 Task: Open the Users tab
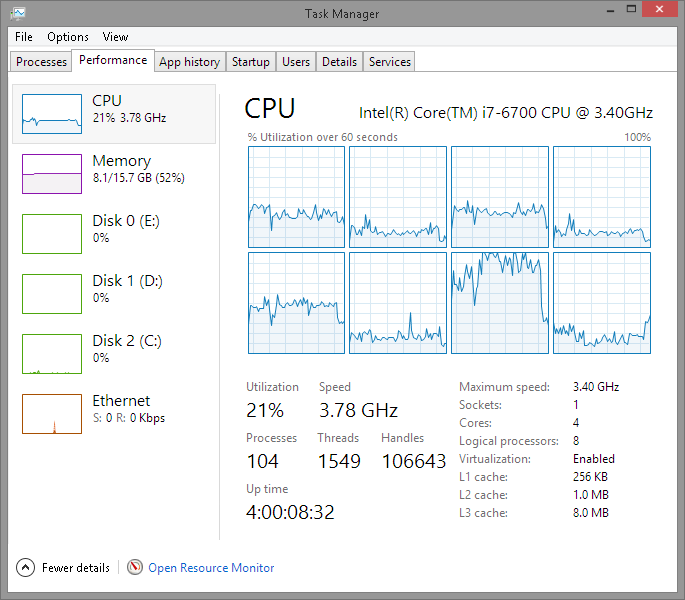296,62
